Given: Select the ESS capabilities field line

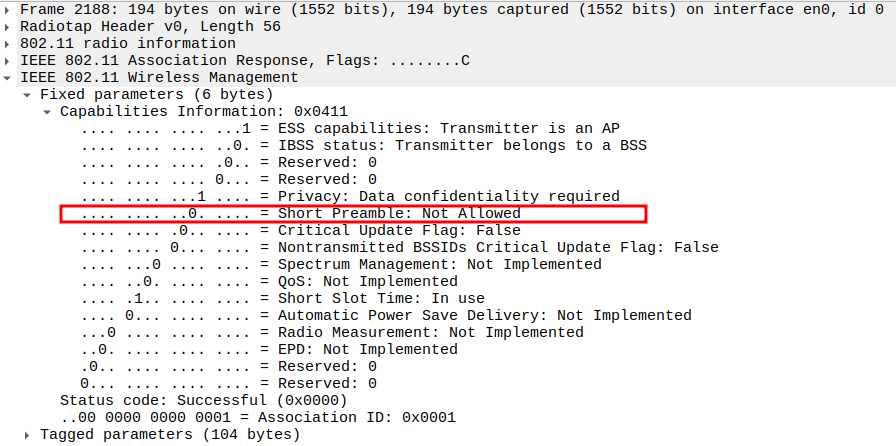Looking at the screenshot, I should 448,129.
